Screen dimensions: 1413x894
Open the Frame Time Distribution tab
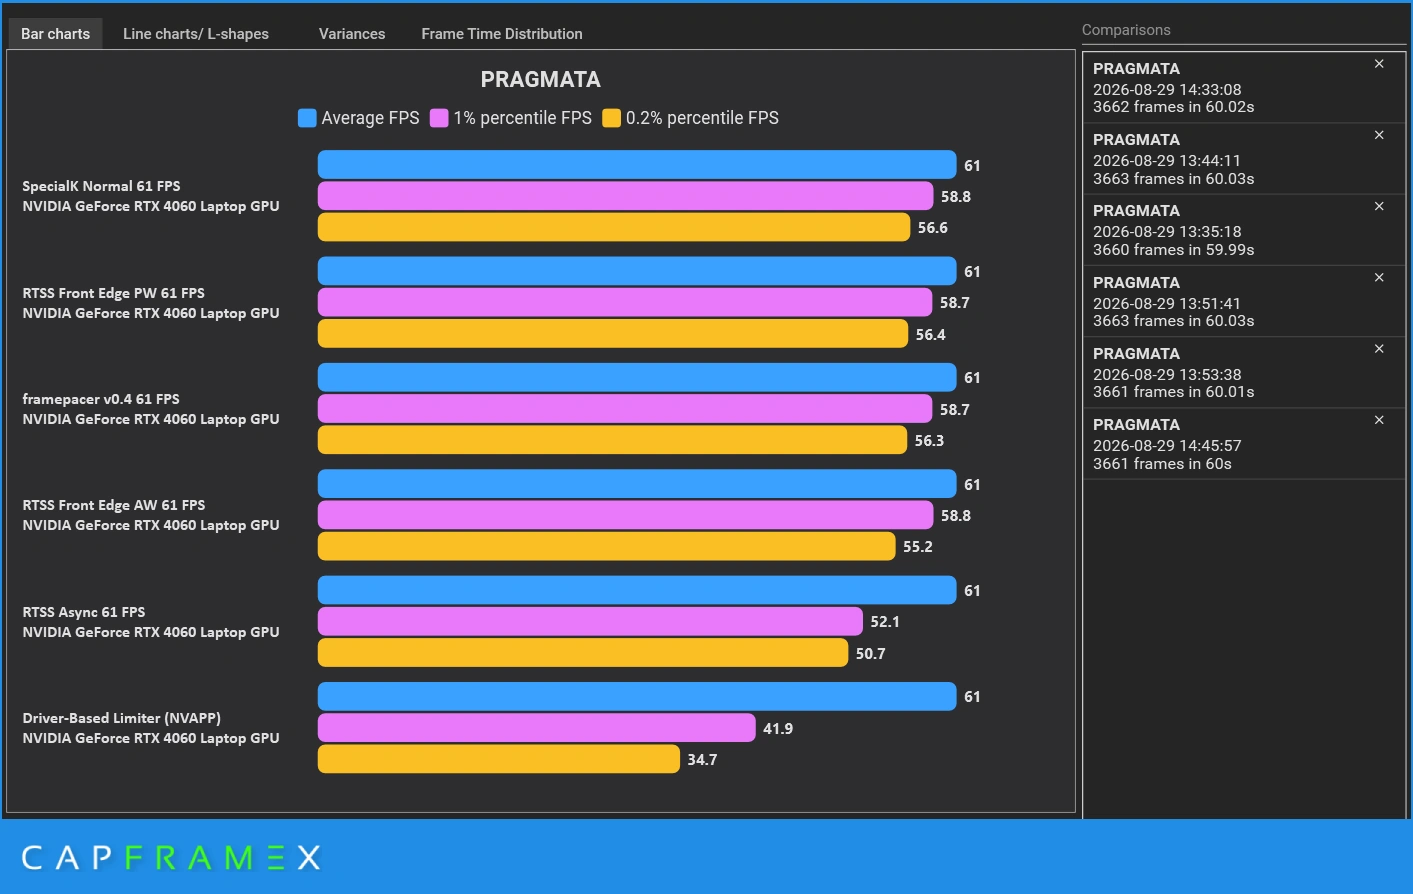502,34
